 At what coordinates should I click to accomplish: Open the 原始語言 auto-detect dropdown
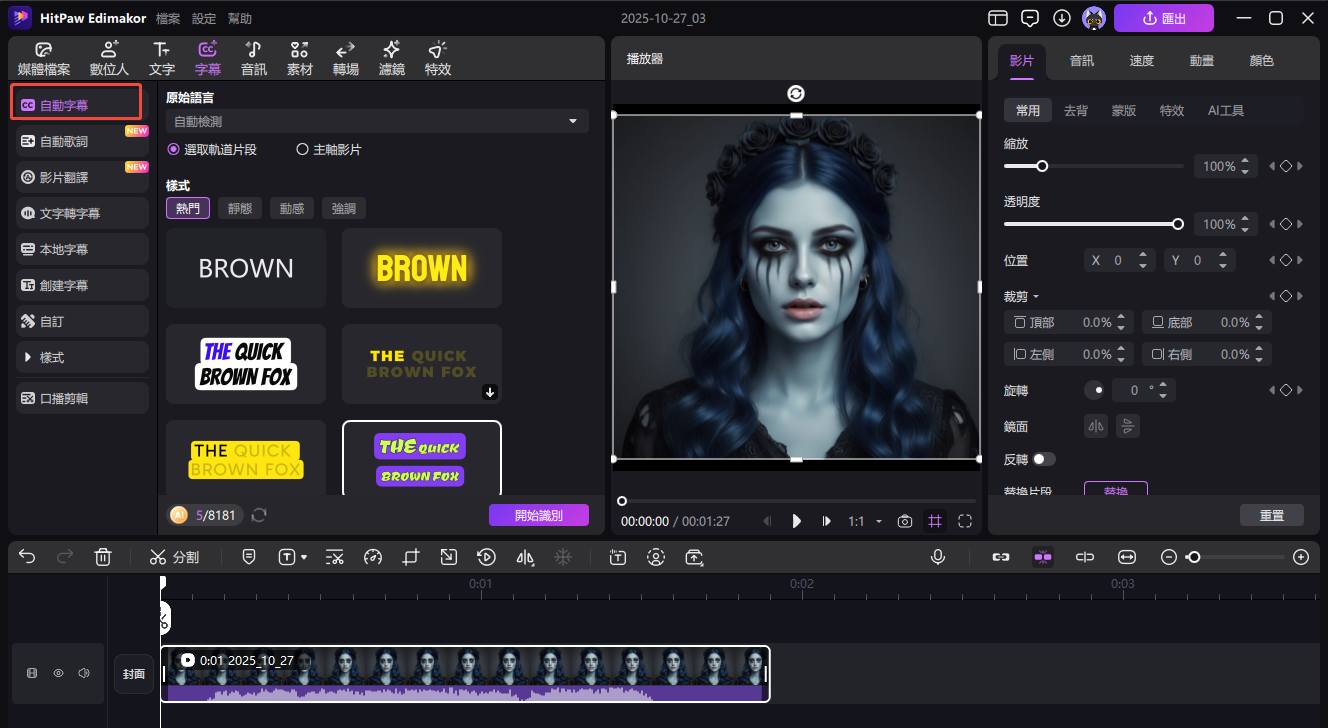tap(377, 121)
